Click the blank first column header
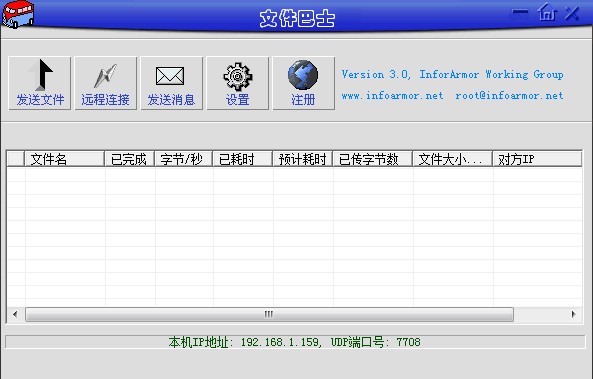 [16, 159]
